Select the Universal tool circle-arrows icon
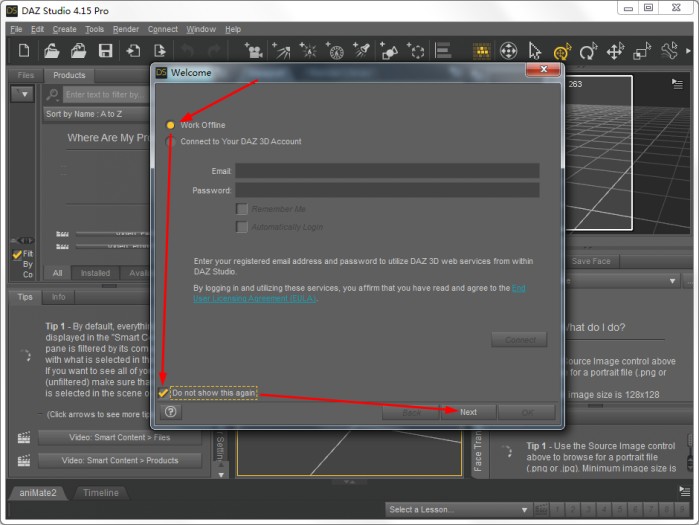Screen dimensions: 699x525 tap(508, 51)
